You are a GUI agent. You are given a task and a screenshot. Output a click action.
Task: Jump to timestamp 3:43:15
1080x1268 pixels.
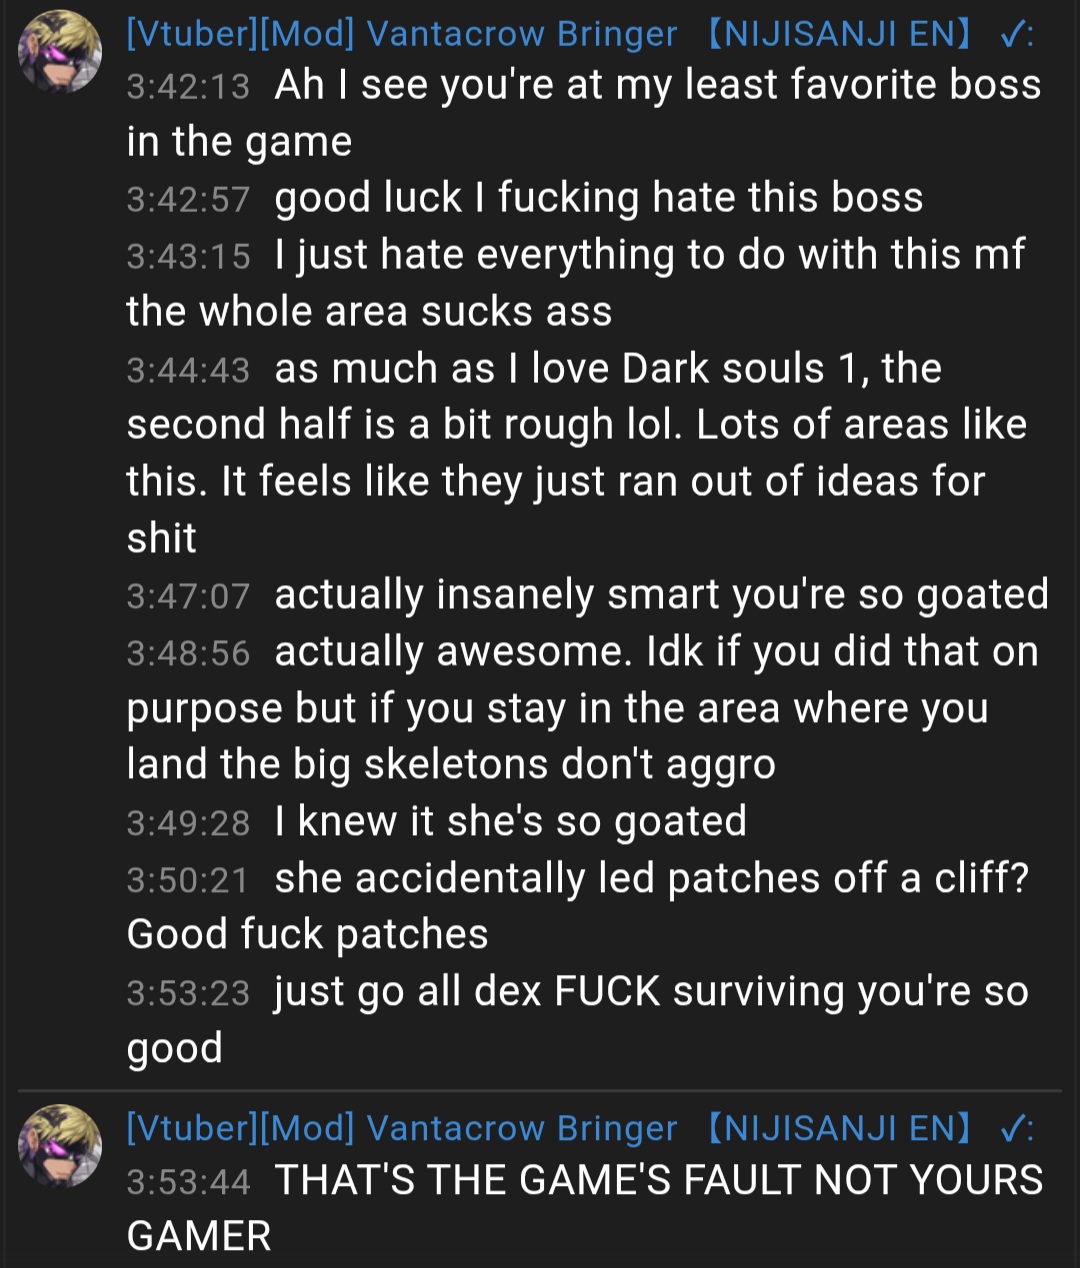188,257
